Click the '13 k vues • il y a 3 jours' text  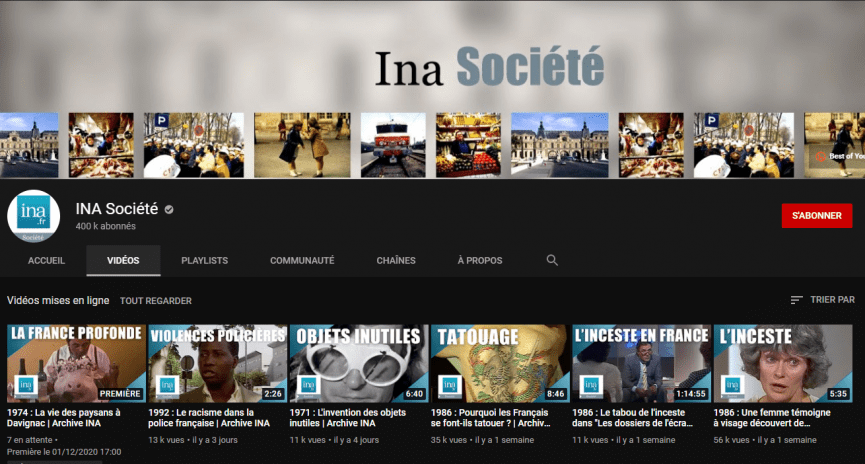point(193,440)
